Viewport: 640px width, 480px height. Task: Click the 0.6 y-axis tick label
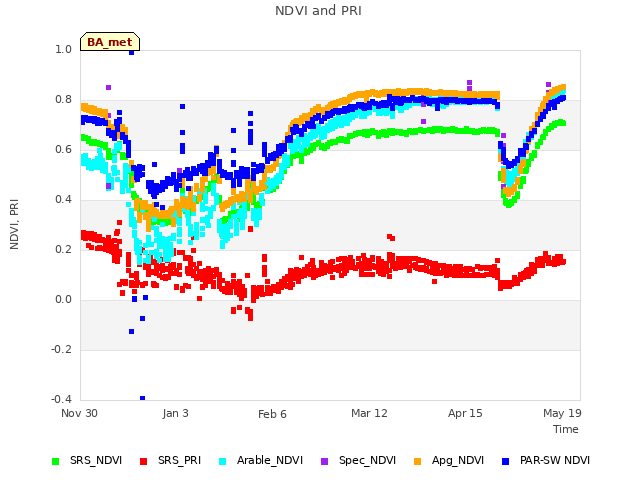point(63,149)
